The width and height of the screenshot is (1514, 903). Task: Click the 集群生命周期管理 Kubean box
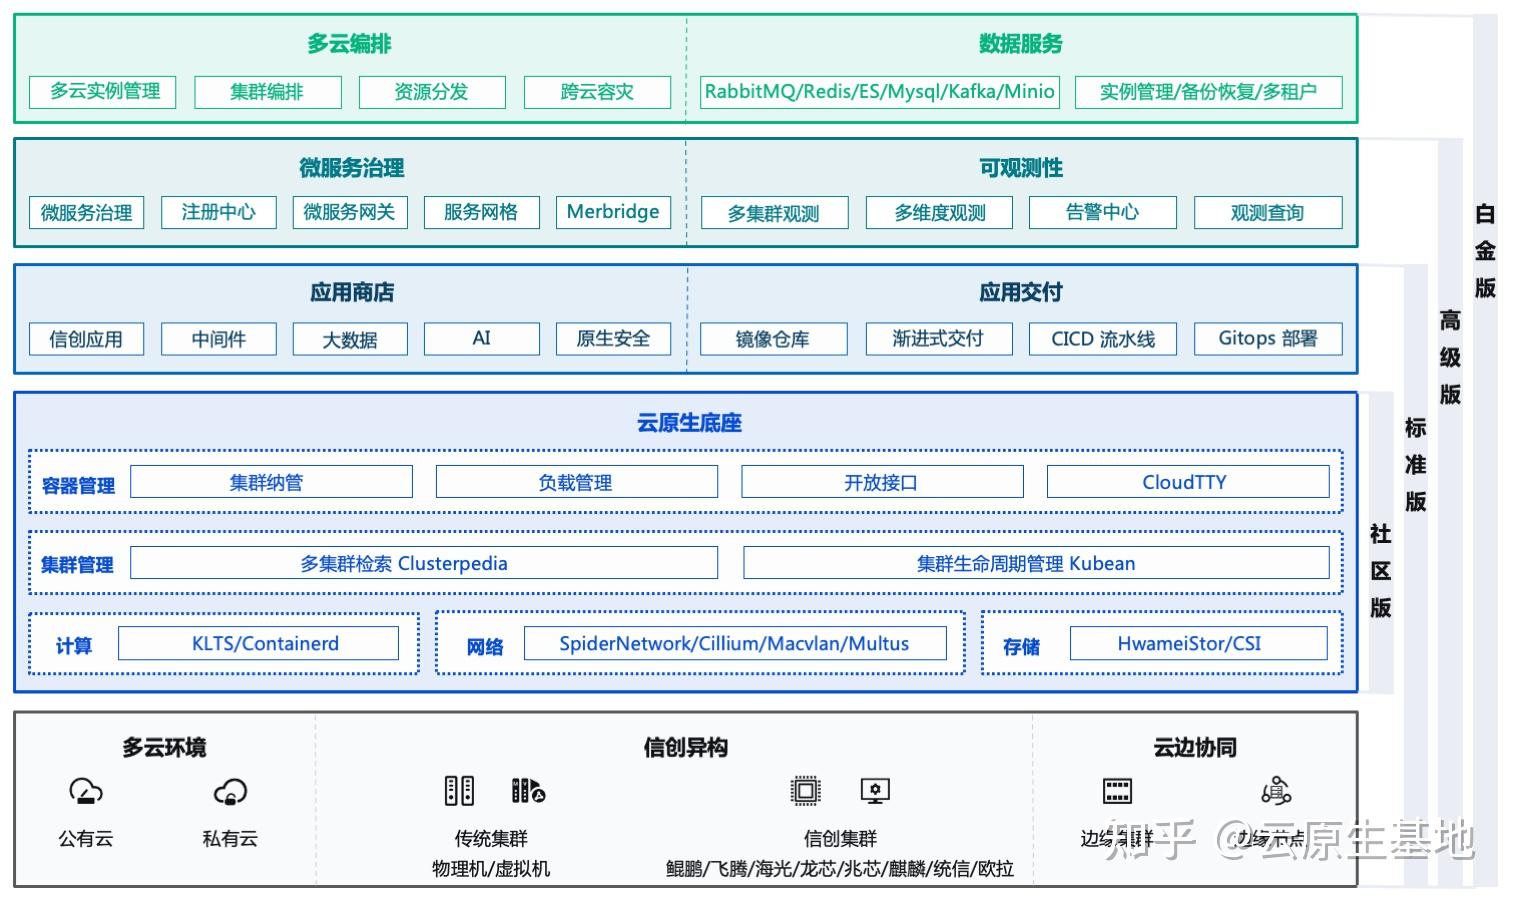tap(1036, 563)
